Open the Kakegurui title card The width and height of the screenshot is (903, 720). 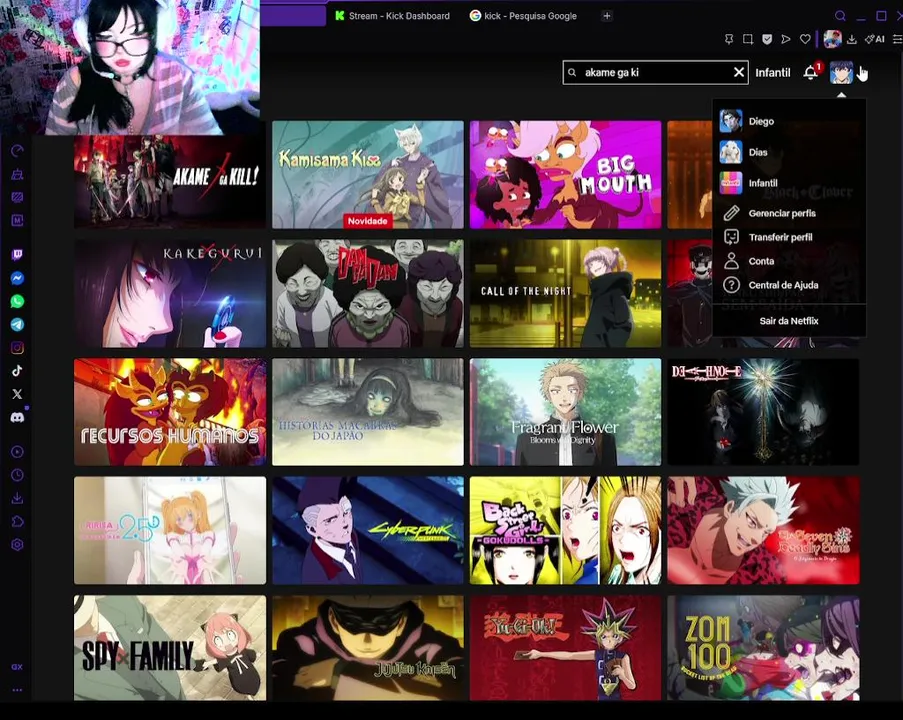coord(170,294)
